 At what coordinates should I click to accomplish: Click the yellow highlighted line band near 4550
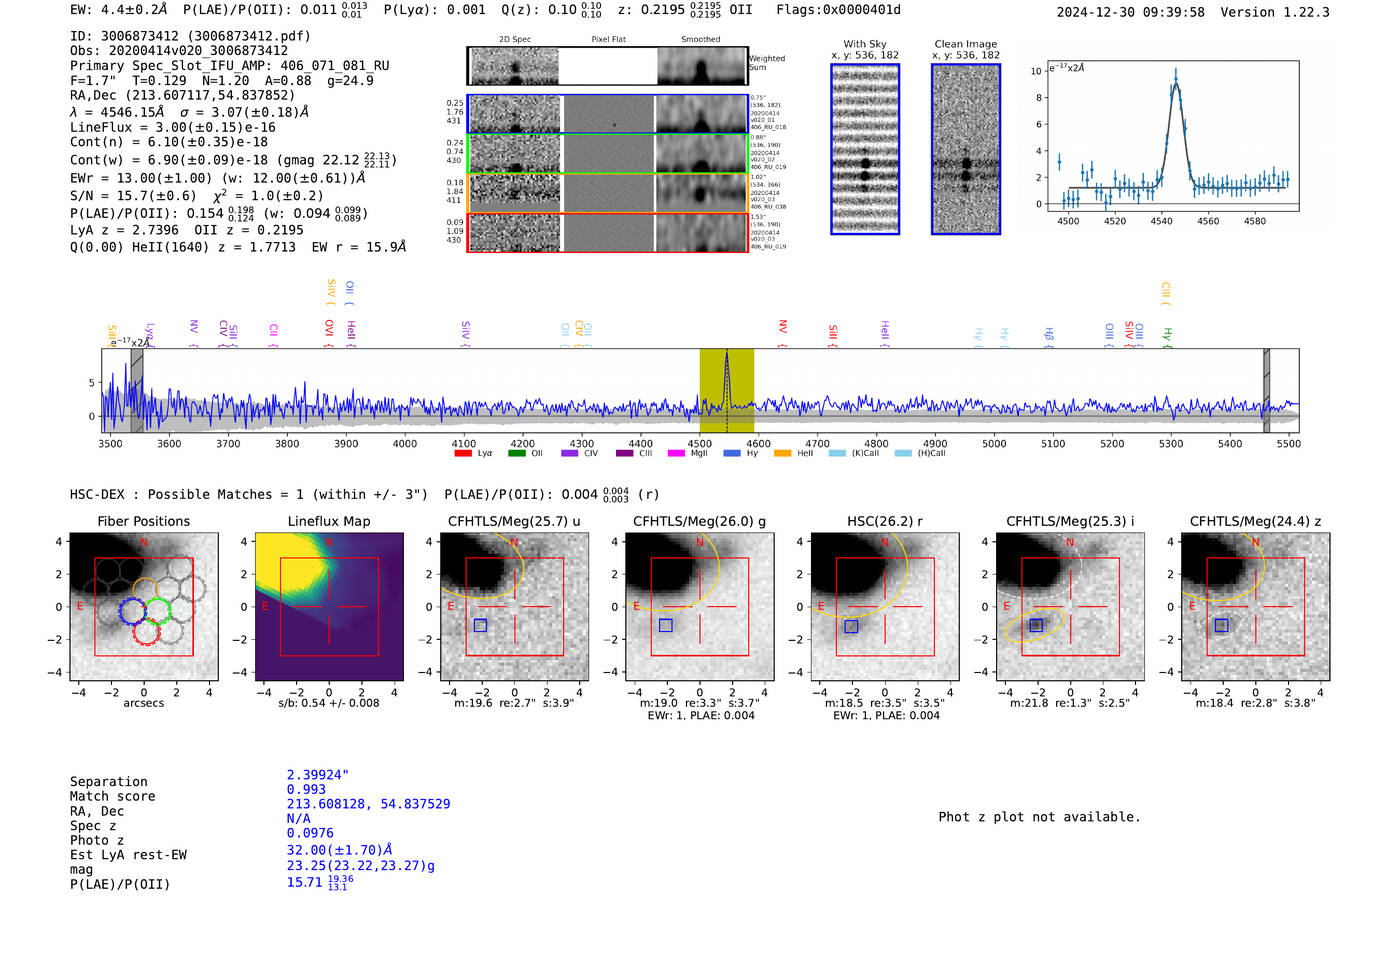(726, 390)
